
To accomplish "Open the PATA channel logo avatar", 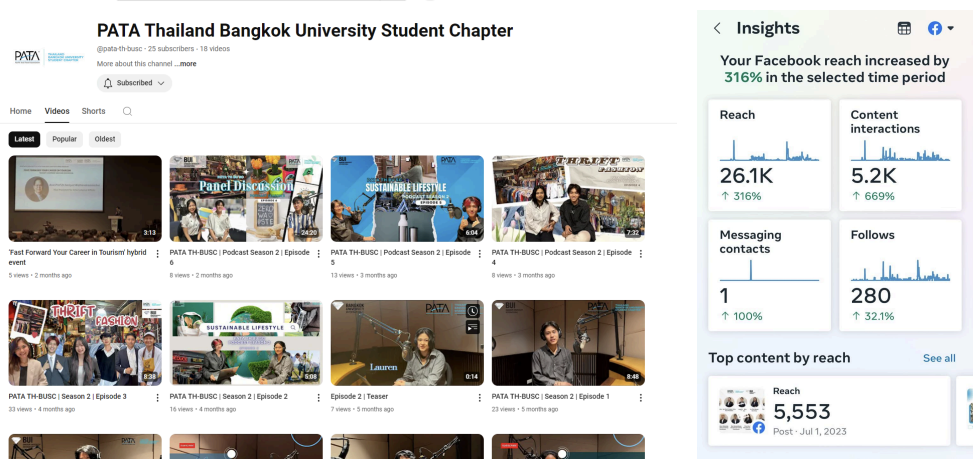I will [49, 57].
